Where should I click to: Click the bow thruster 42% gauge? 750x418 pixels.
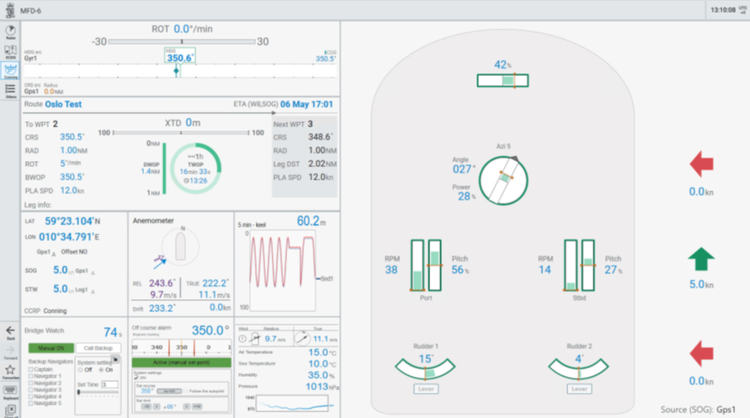click(x=503, y=80)
